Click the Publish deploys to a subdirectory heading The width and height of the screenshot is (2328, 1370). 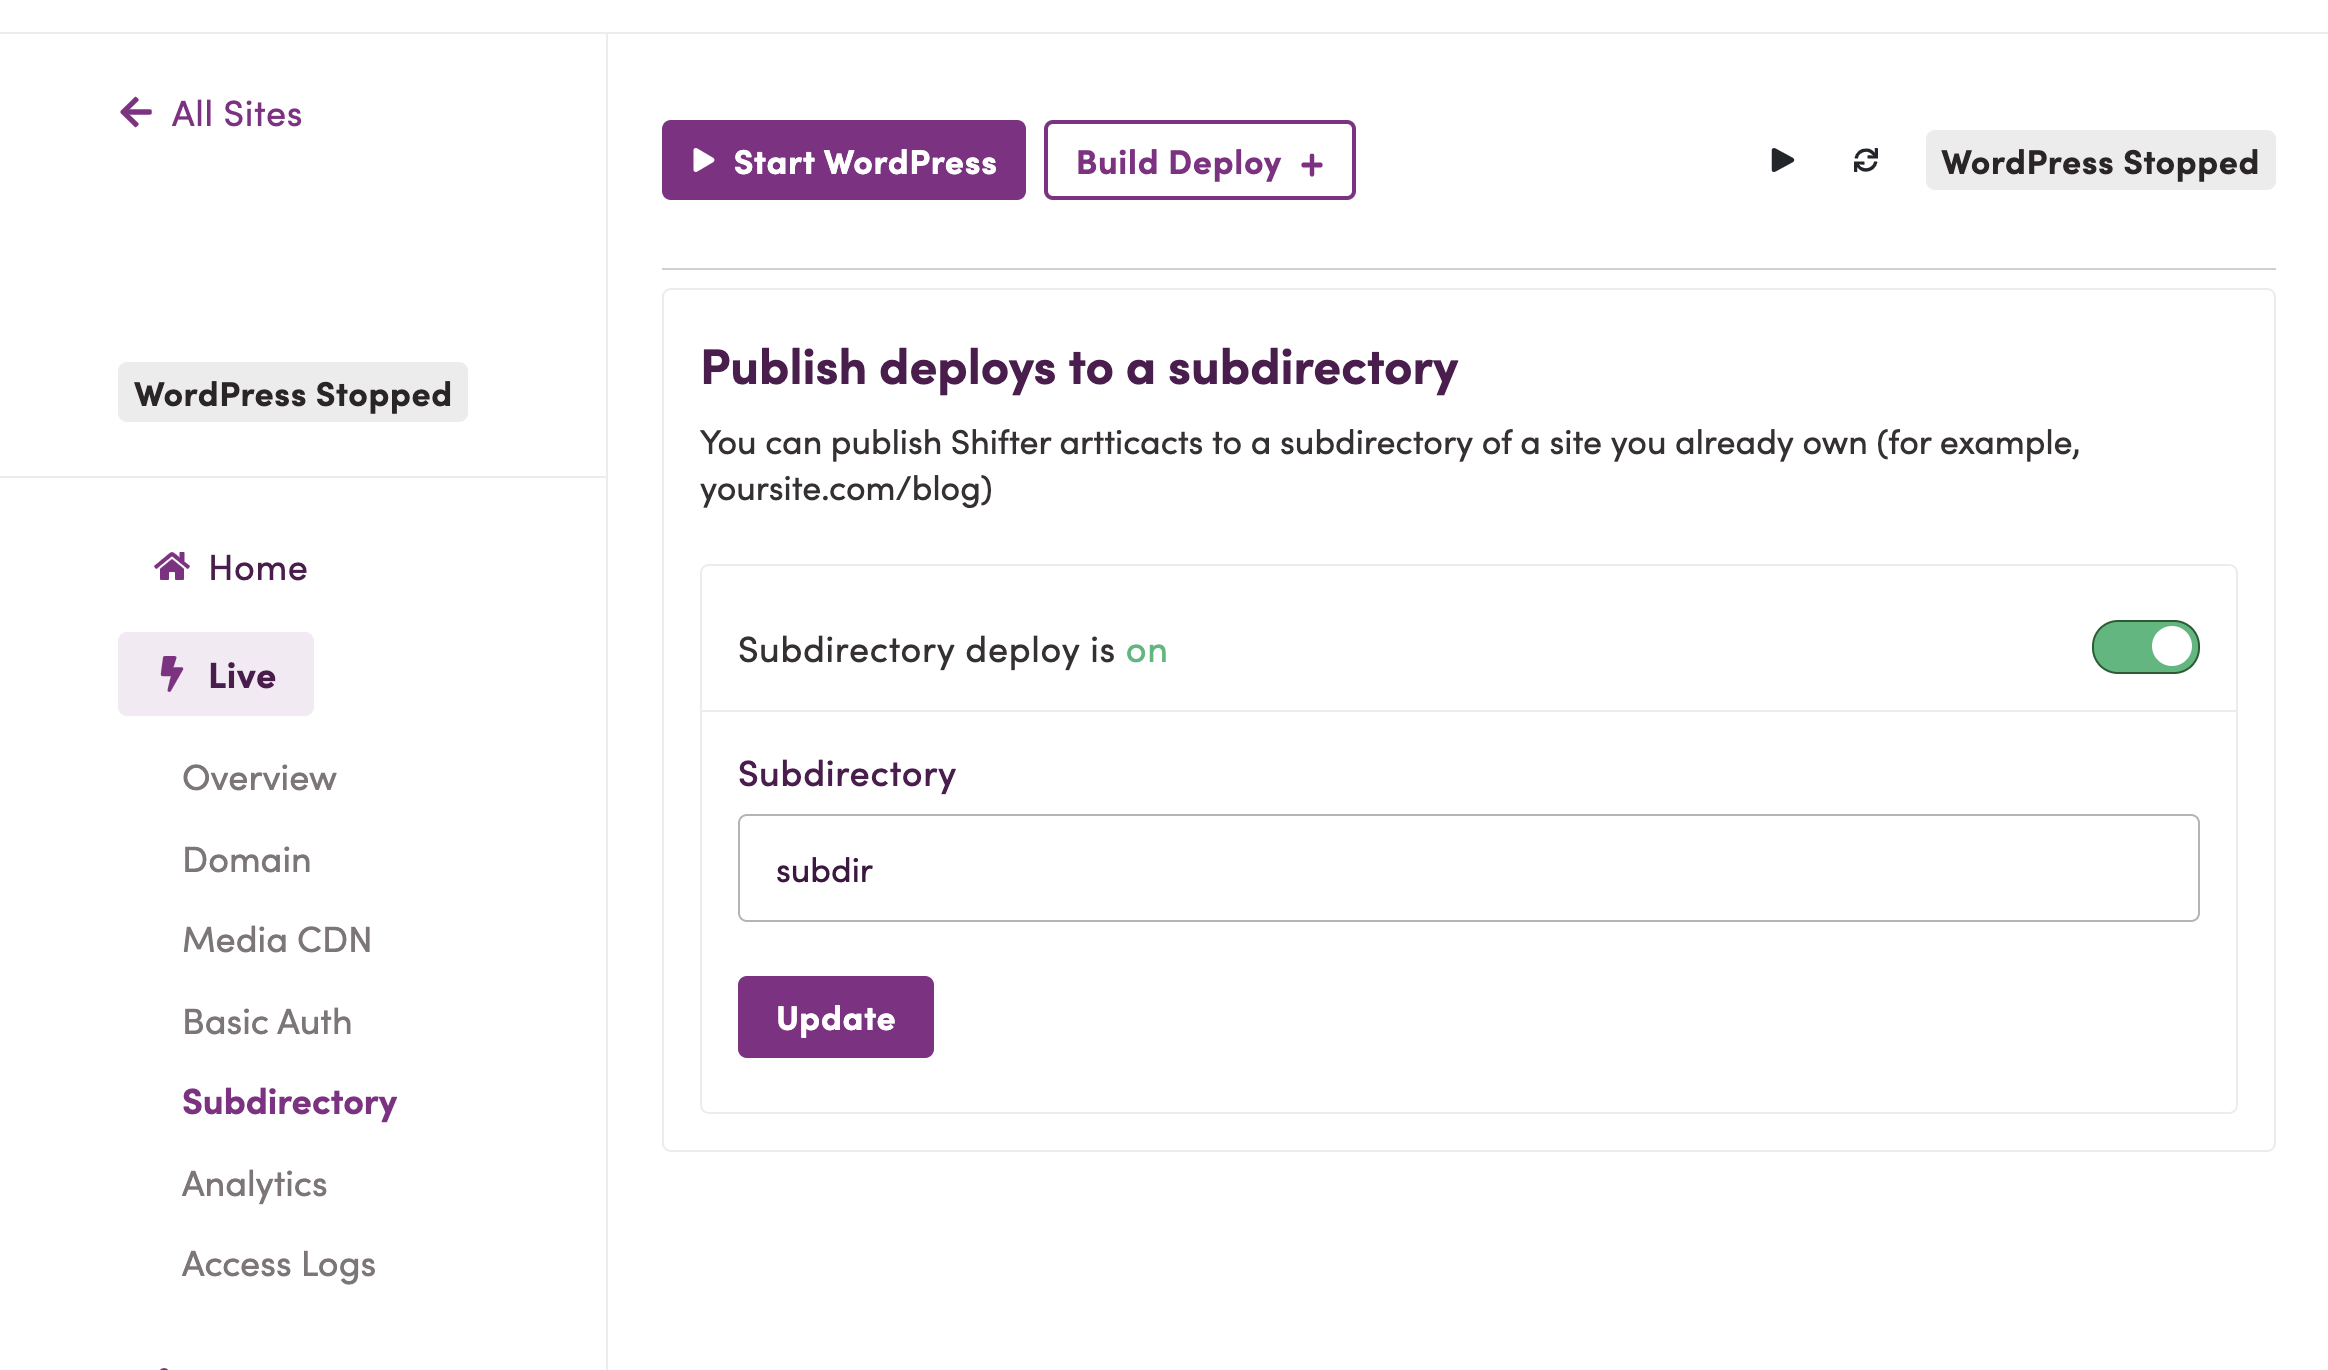[1079, 367]
